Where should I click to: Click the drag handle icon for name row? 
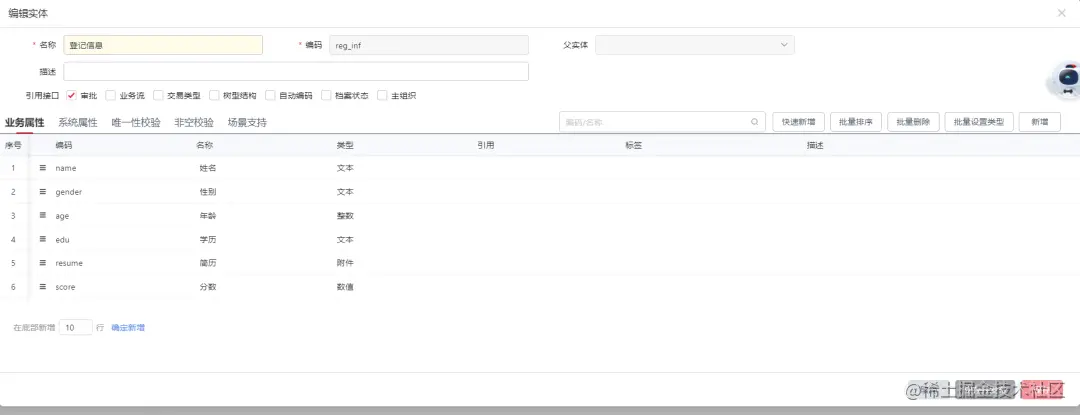point(43,168)
